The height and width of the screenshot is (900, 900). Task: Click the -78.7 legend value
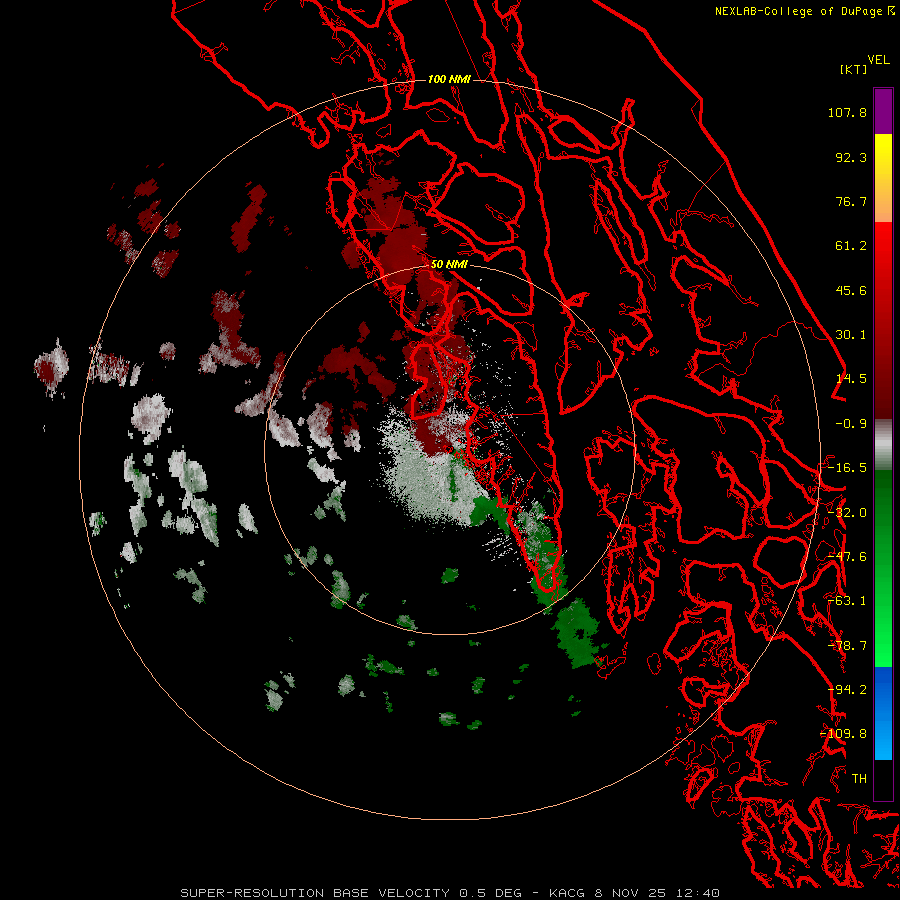(x=847, y=646)
